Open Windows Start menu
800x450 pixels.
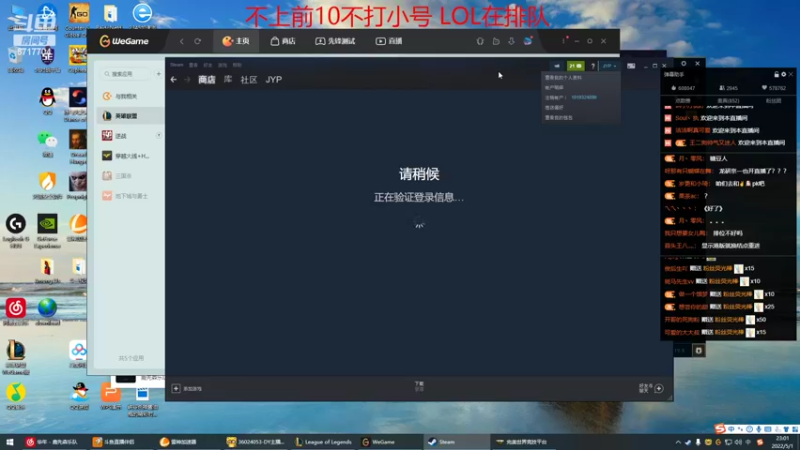point(10,442)
